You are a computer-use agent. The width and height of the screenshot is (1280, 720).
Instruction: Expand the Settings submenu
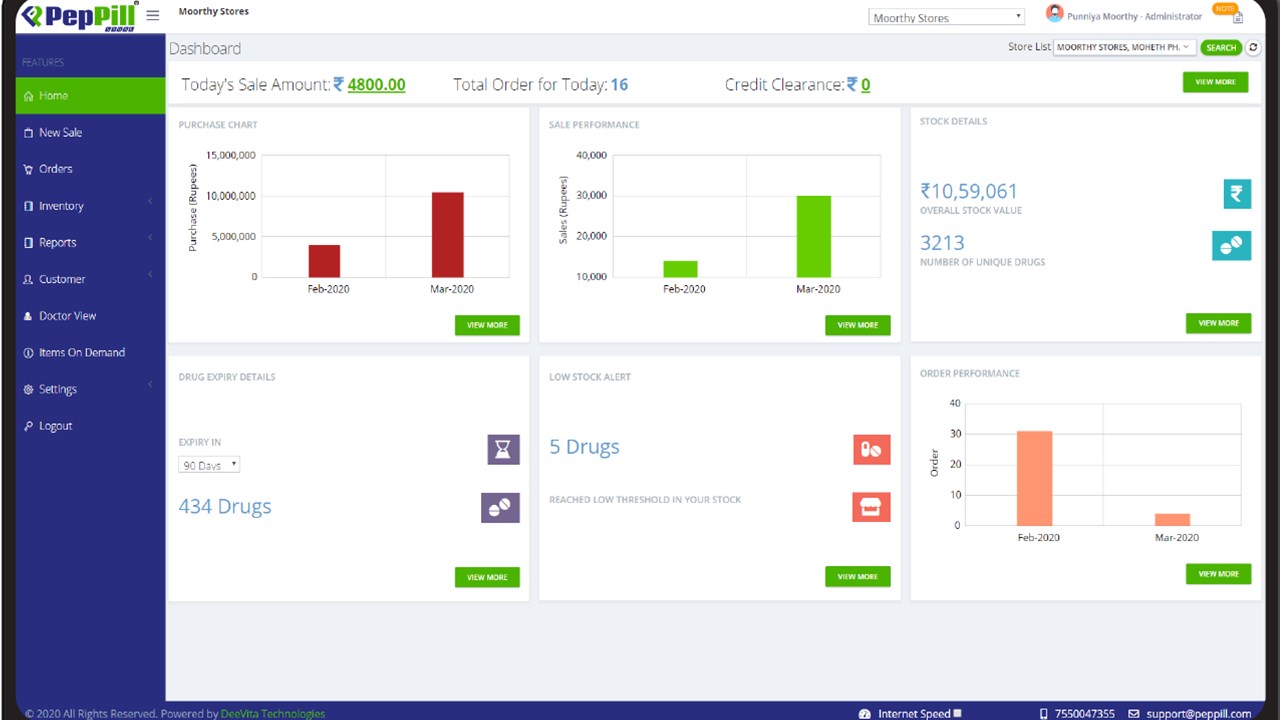point(90,389)
